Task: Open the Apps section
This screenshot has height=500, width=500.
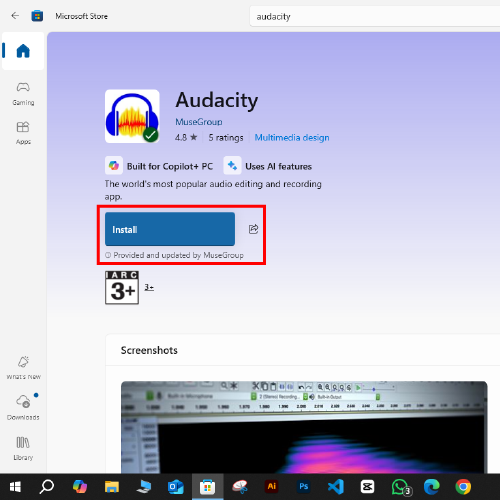Action: click(x=23, y=133)
